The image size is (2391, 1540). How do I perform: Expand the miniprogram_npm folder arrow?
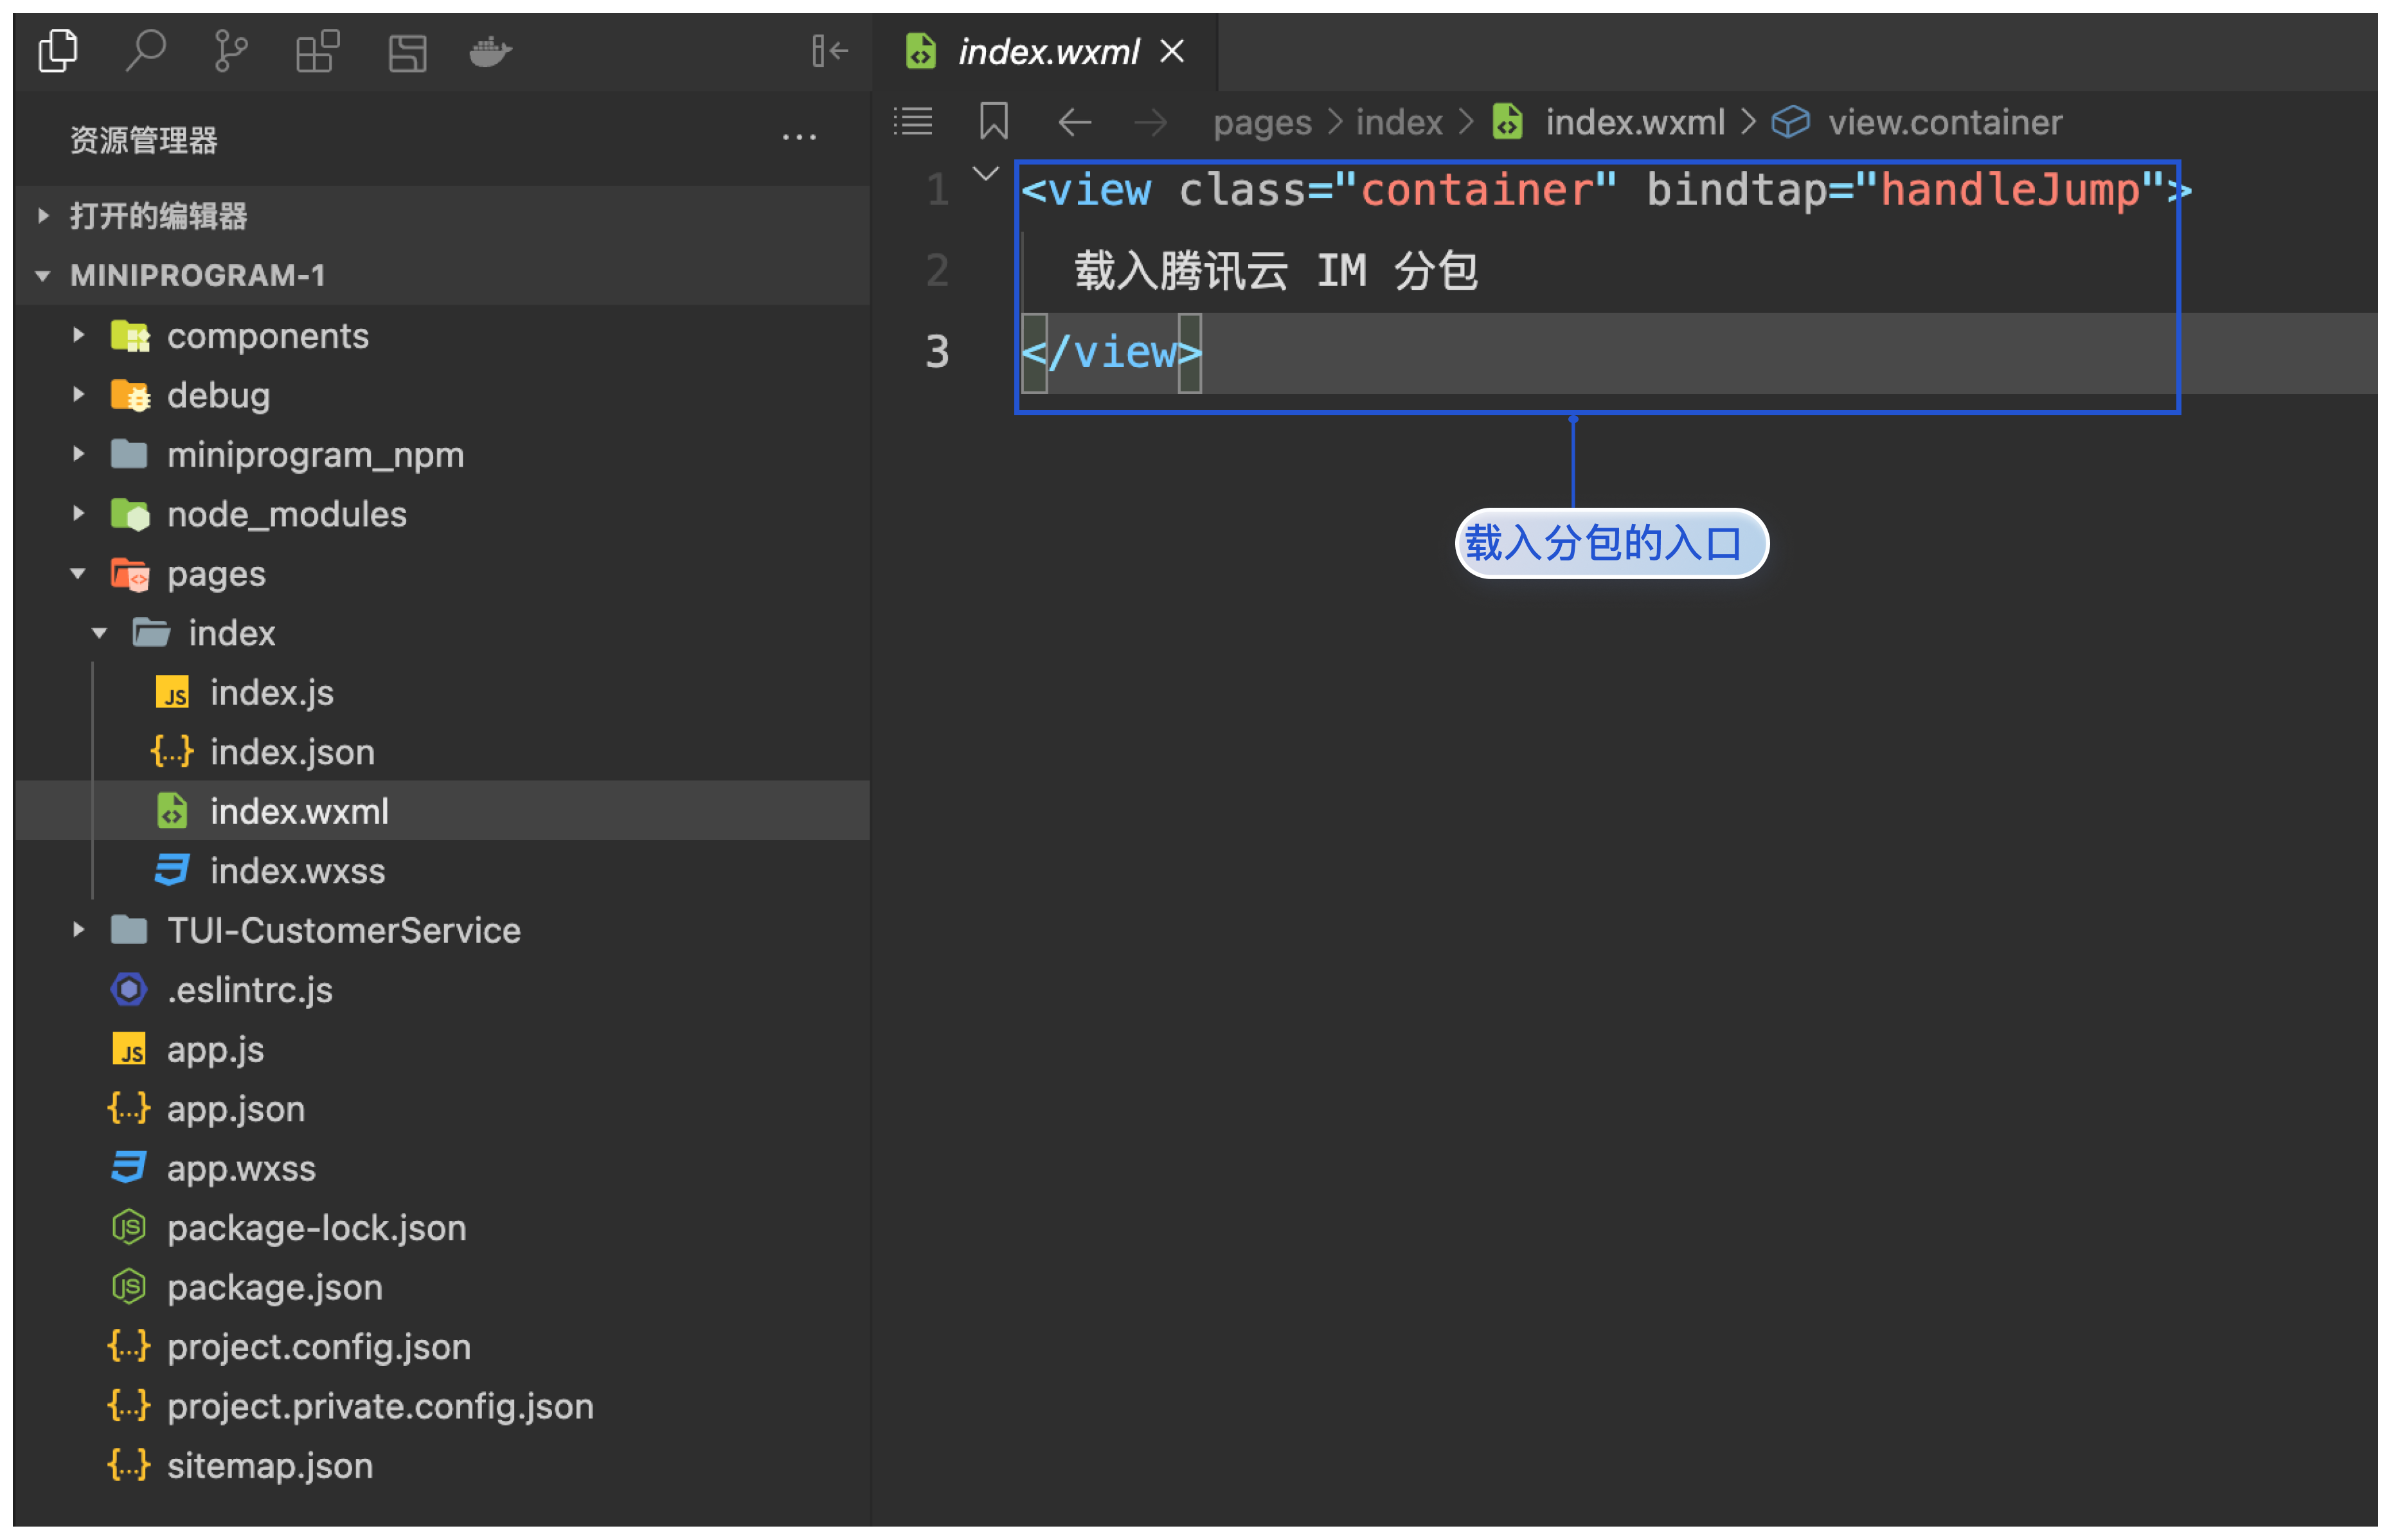point(79,454)
